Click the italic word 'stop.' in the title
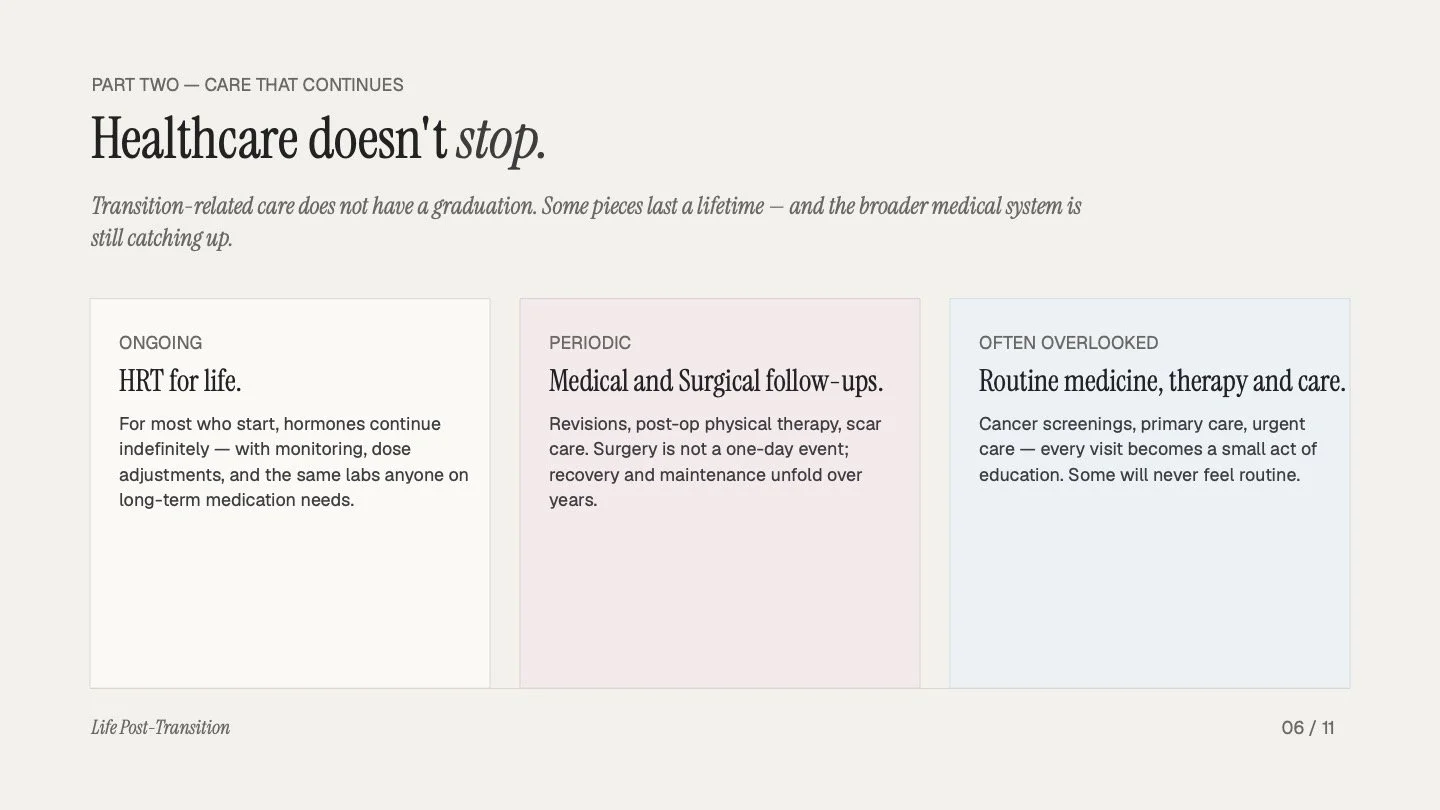Image resolution: width=1440 pixels, height=810 pixels. click(x=501, y=140)
